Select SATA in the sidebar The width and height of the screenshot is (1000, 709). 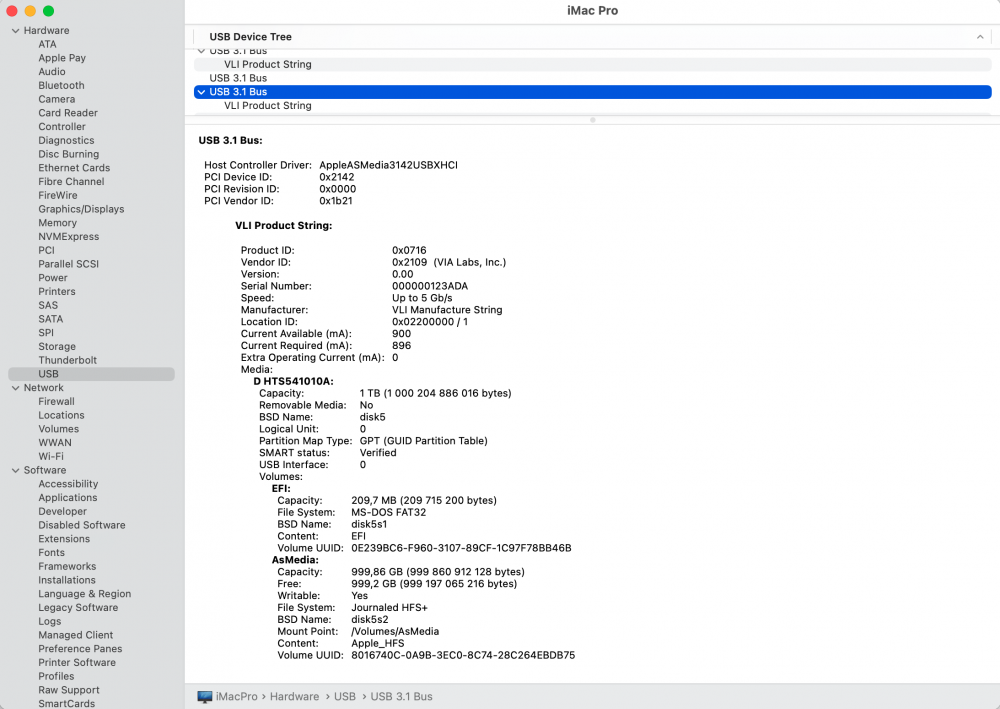click(x=50, y=319)
